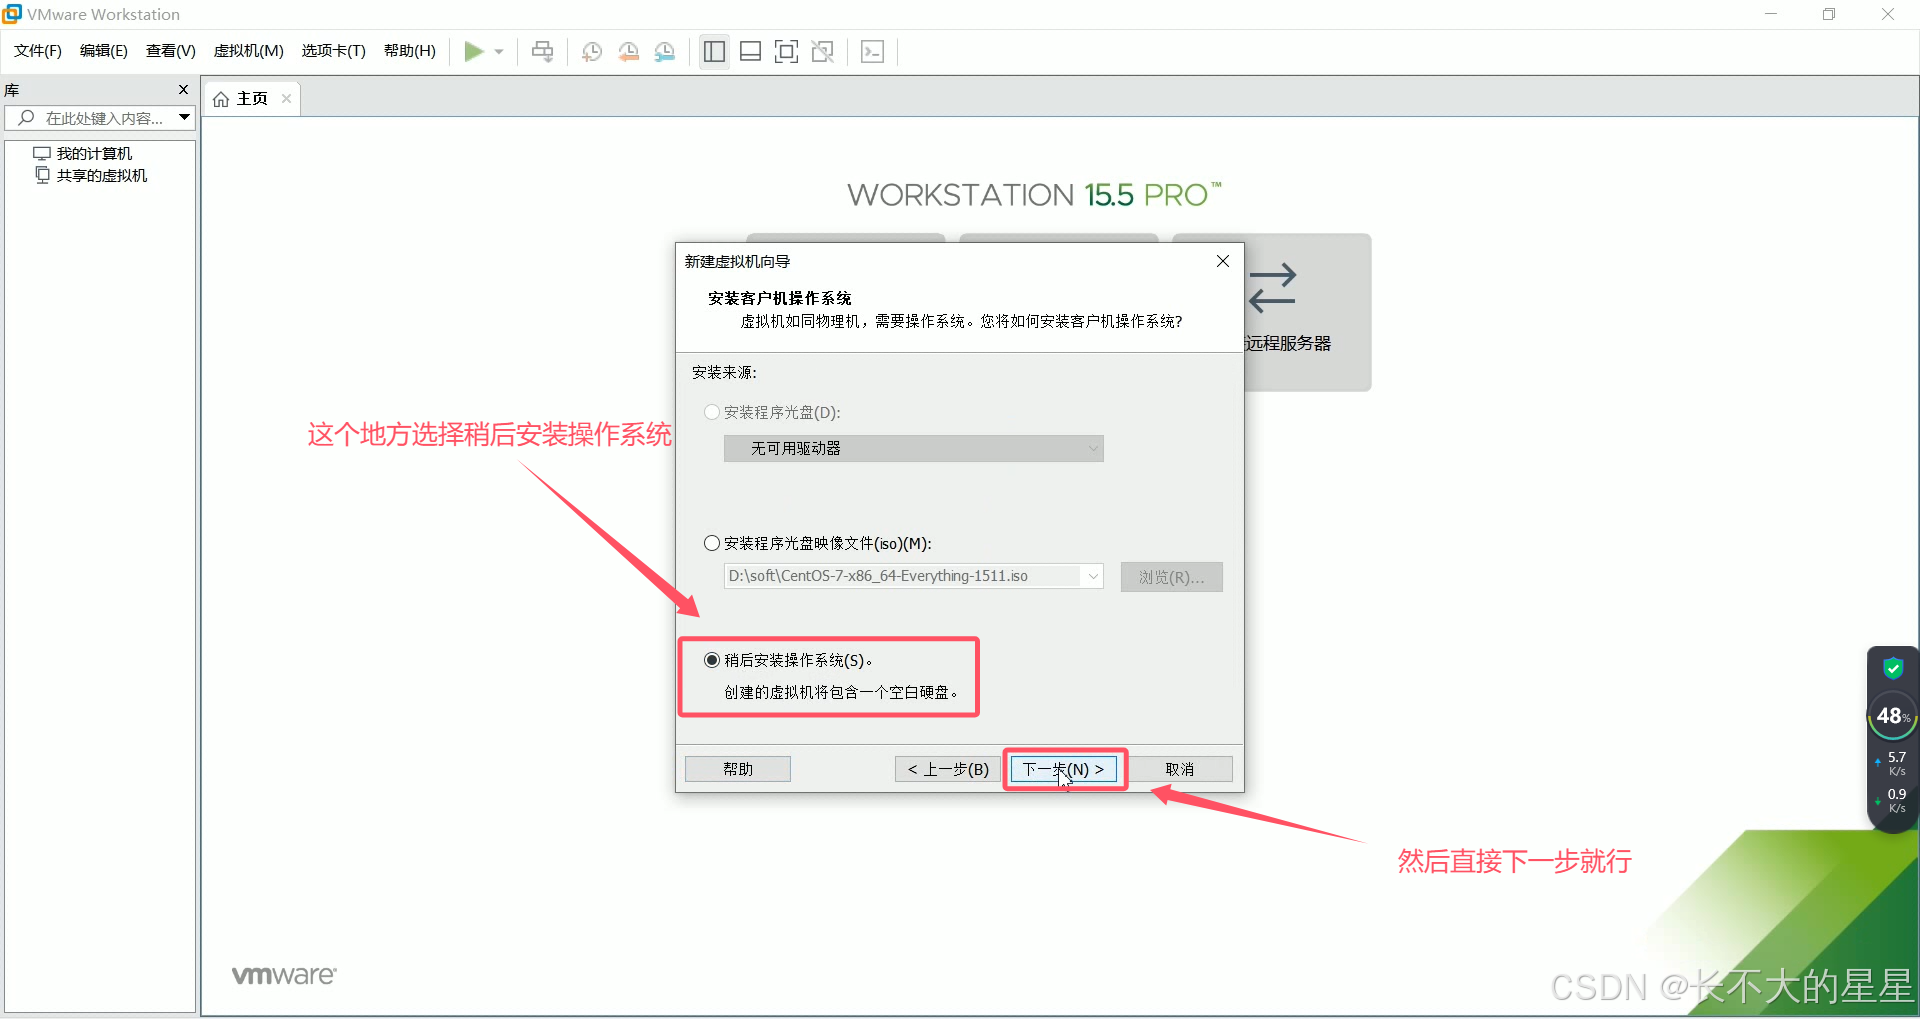Open the 查看(V) menu

coord(171,51)
